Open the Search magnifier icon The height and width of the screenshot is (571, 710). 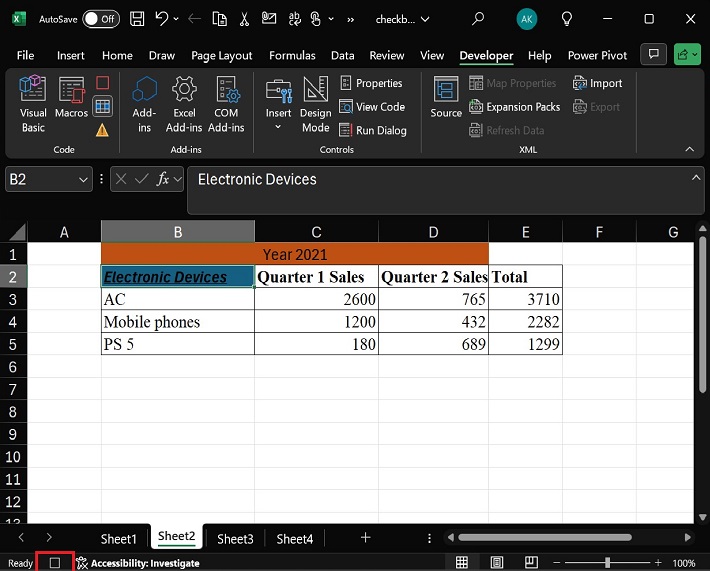[x=478, y=19]
